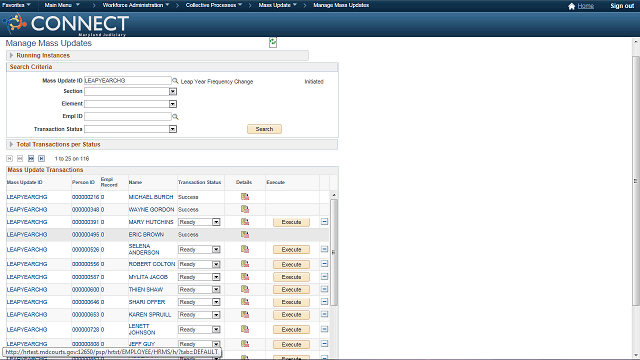Viewport: 640px width, 360px height.
Task: Click the name KAREN SPRUILL
Action: [x=150, y=315]
